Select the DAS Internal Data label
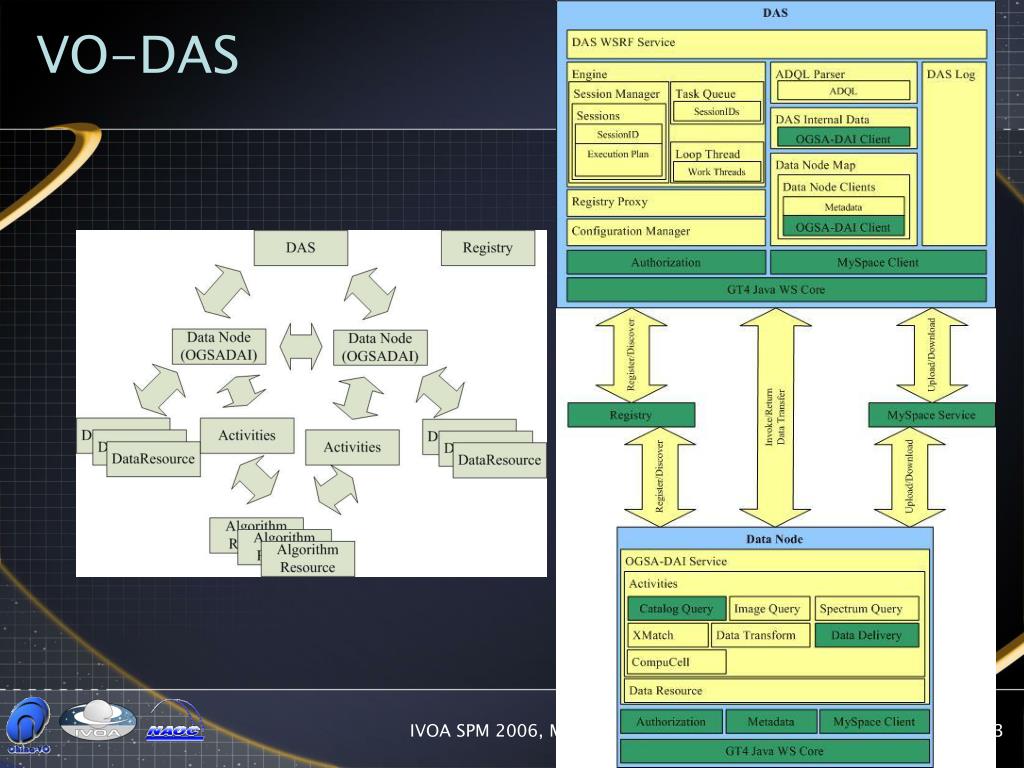The image size is (1024, 768). pos(822,120)
